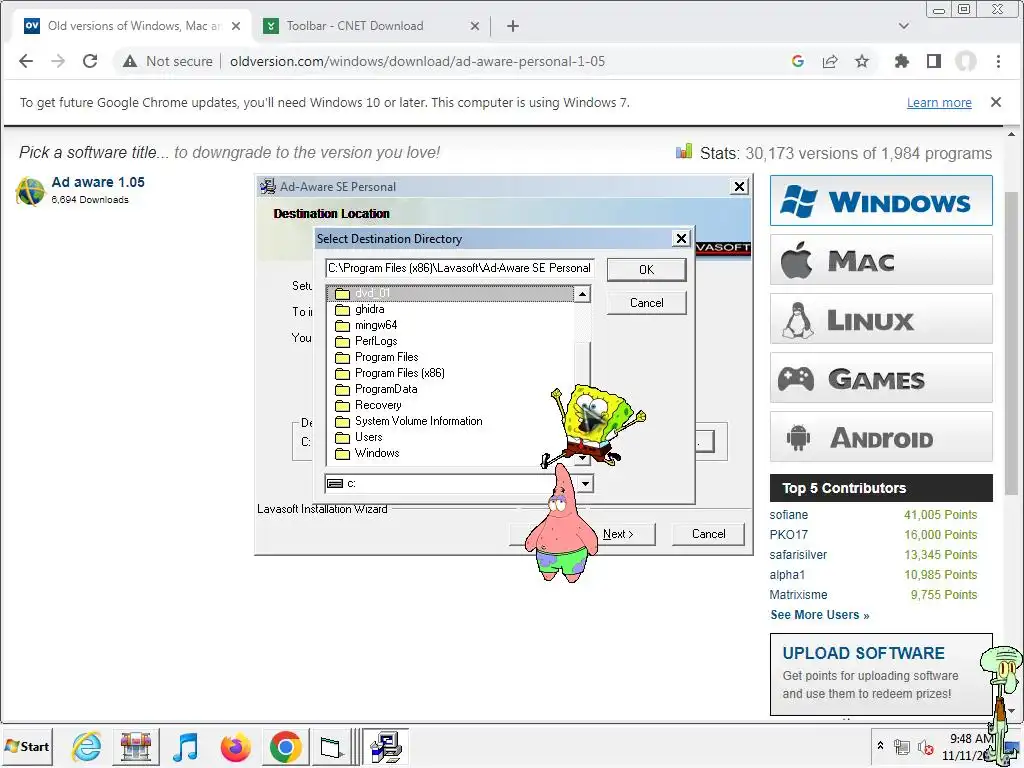Screen dimensions: 1024x768
Task: Click the Chrome taskbar icon
Action: pyautogui.click(x=285, y=746)
